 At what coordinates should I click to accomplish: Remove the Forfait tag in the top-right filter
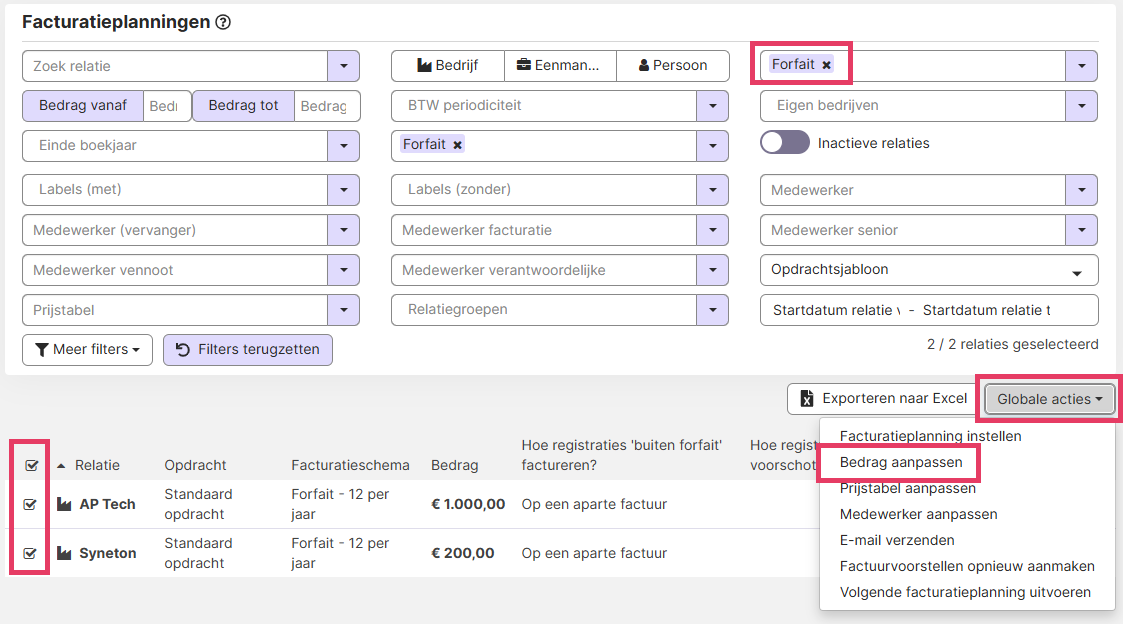pos(827,65)
